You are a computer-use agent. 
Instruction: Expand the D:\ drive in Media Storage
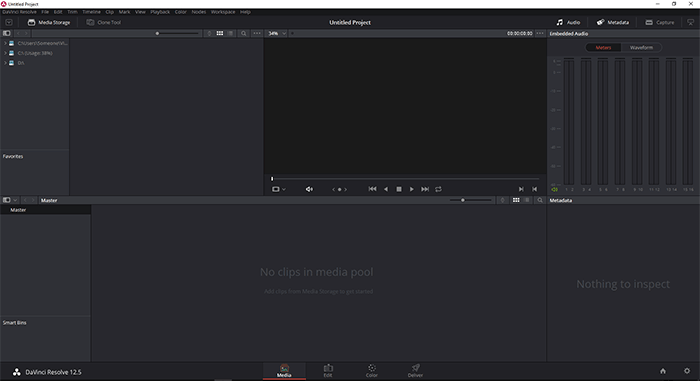click(5, 63)
